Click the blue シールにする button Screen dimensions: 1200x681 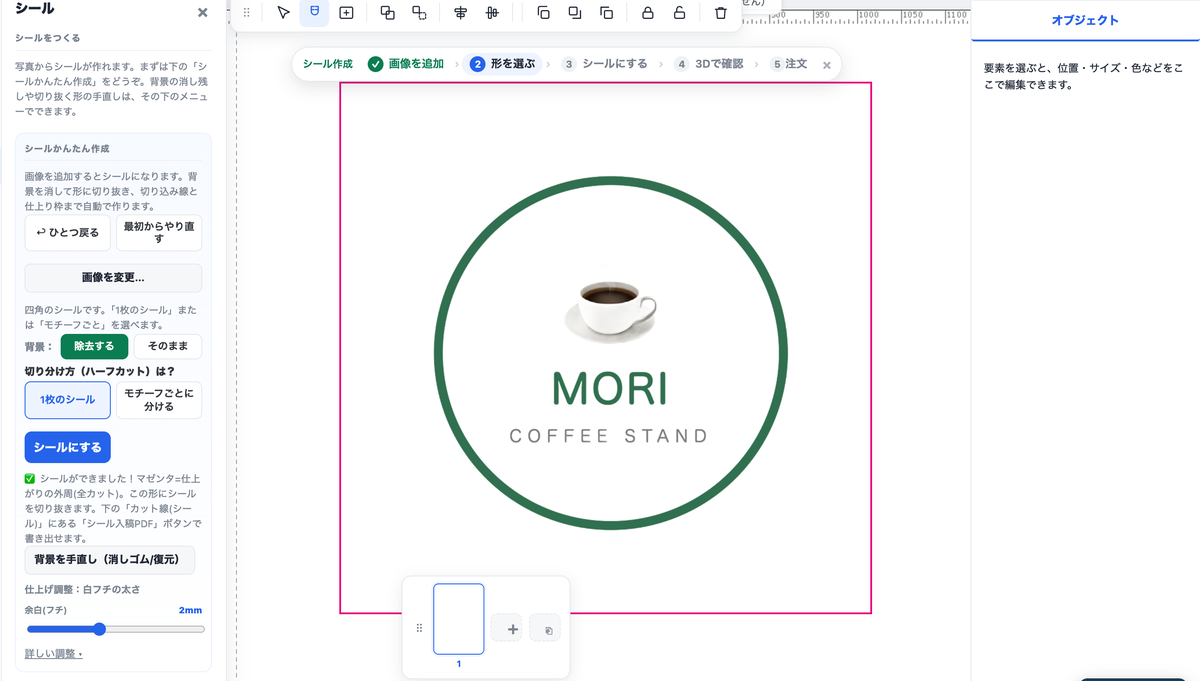68,447
